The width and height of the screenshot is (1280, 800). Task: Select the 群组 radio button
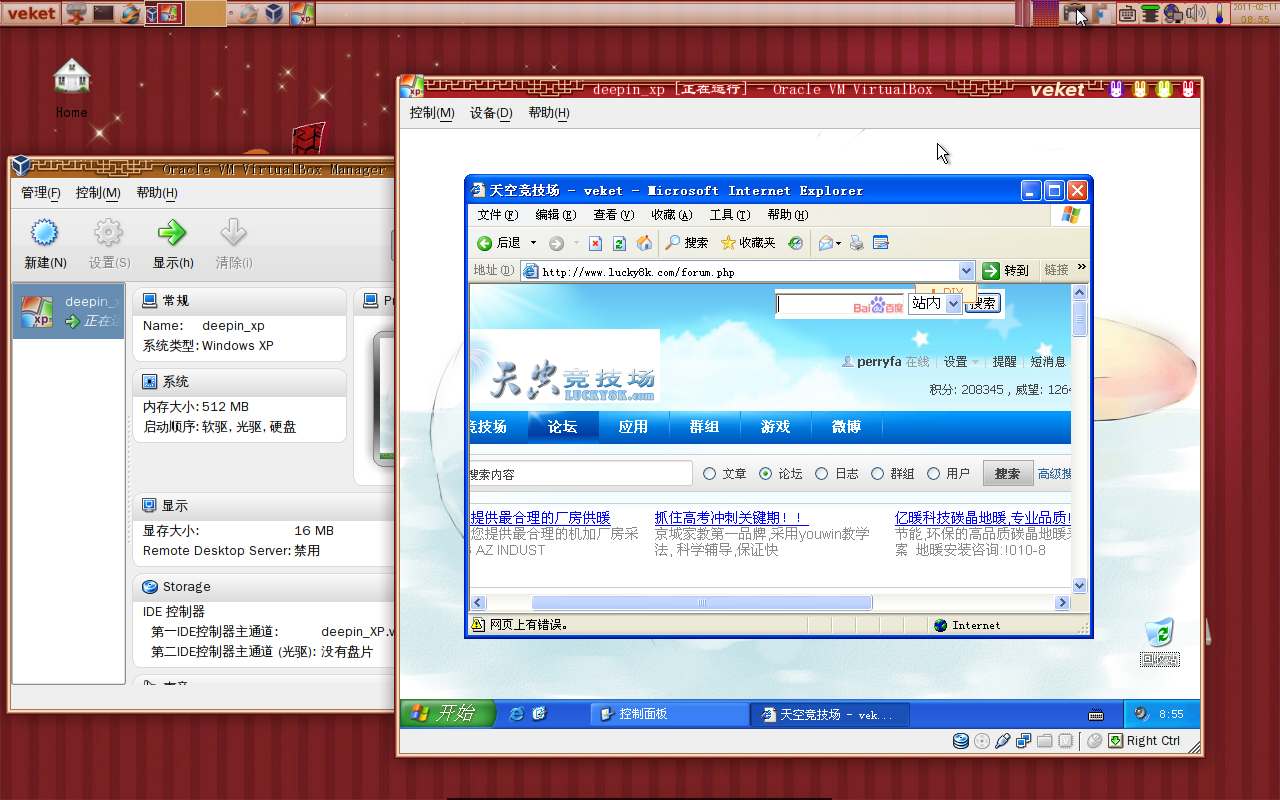click(x=878, y=474)
